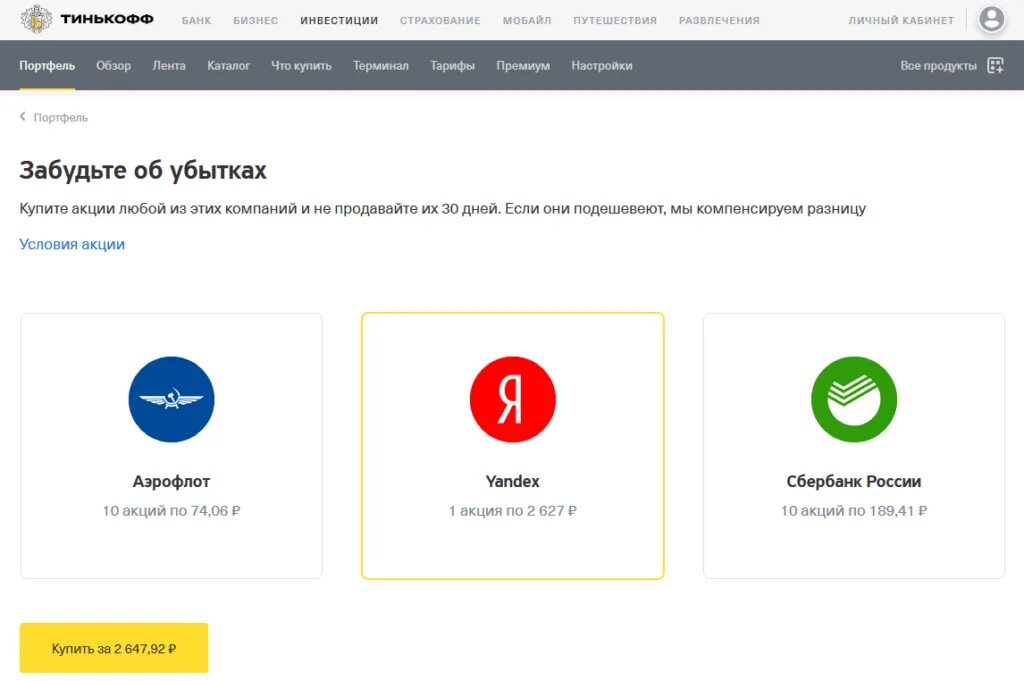1024x681 pixels.
Task: Switch to the Портфель tab
Action: pyautogui.click(x=47, y=65)
